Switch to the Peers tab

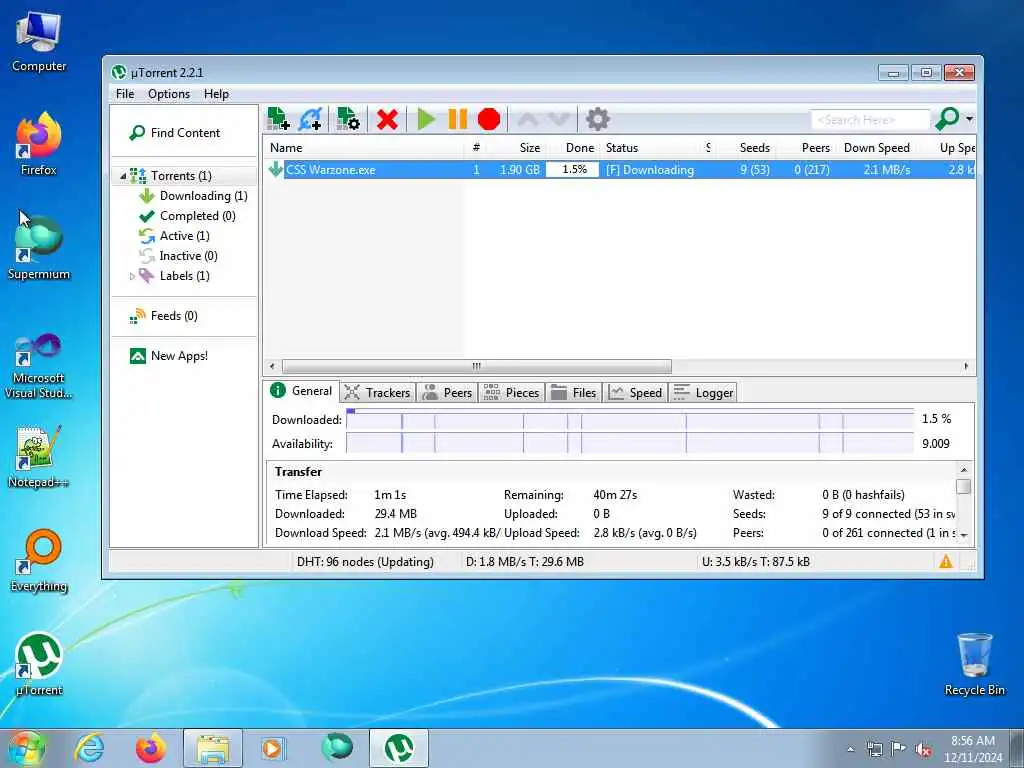(x=447, y=392)
